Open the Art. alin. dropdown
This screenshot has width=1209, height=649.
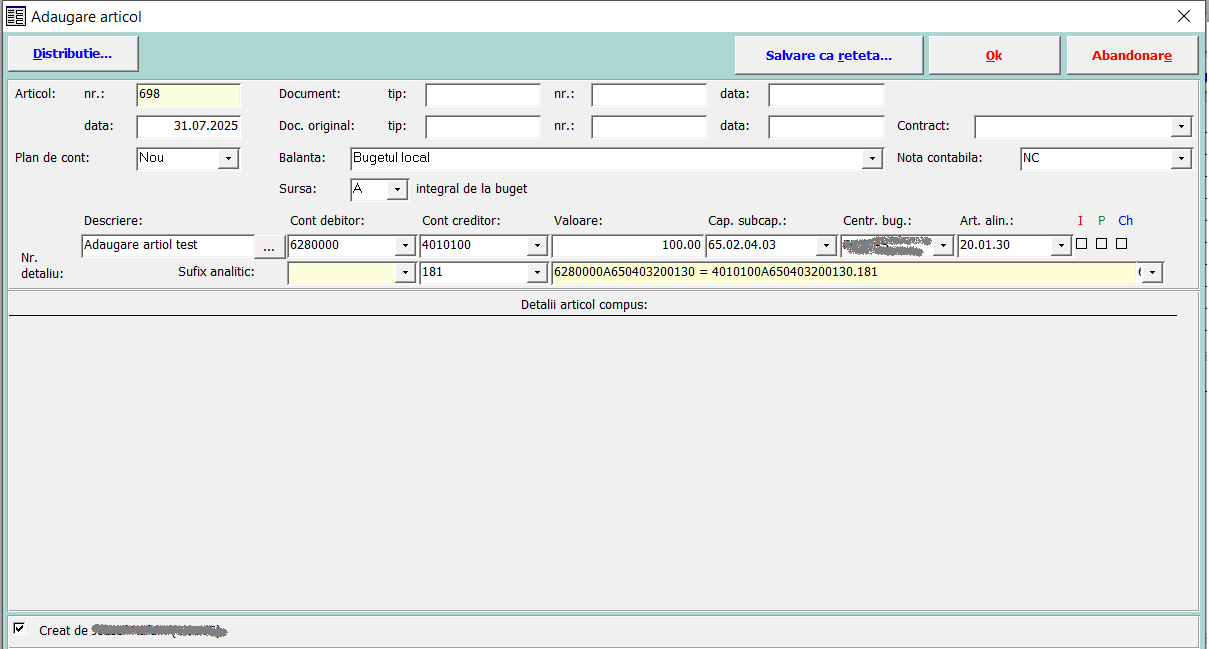pos(1061,246)
